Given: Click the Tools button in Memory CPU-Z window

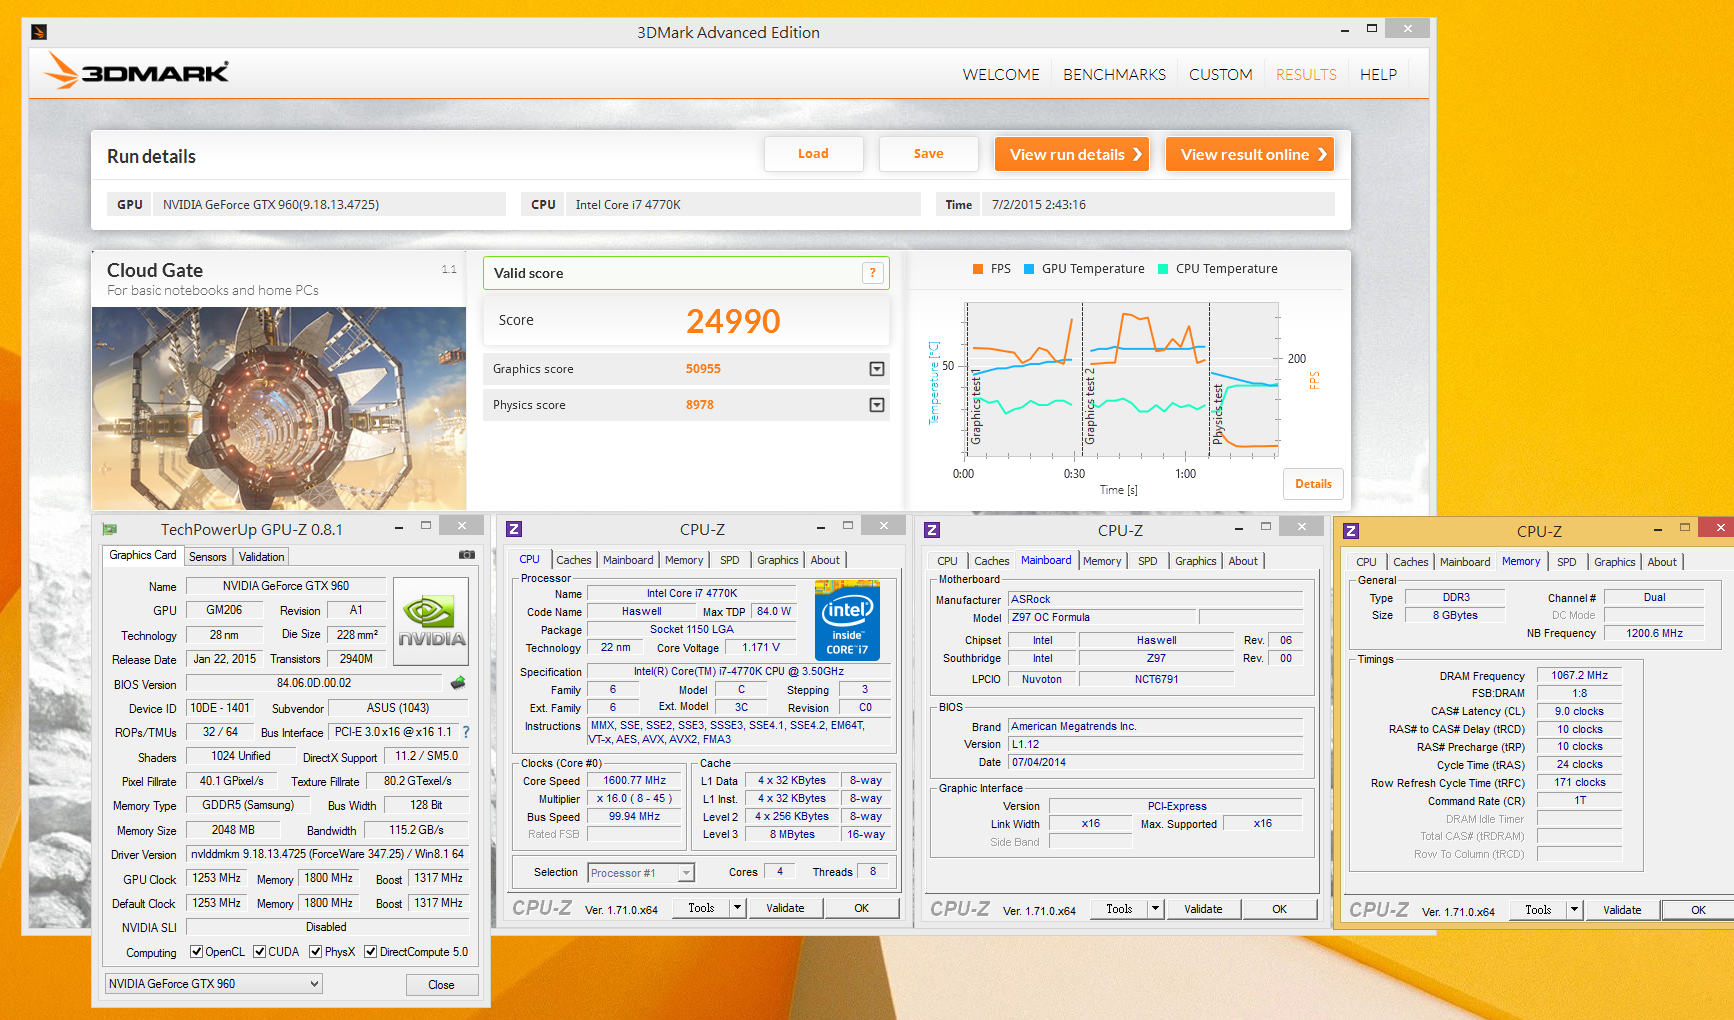Looking at the screenshot, I should pyautogui.click(x=1538, y=910).
